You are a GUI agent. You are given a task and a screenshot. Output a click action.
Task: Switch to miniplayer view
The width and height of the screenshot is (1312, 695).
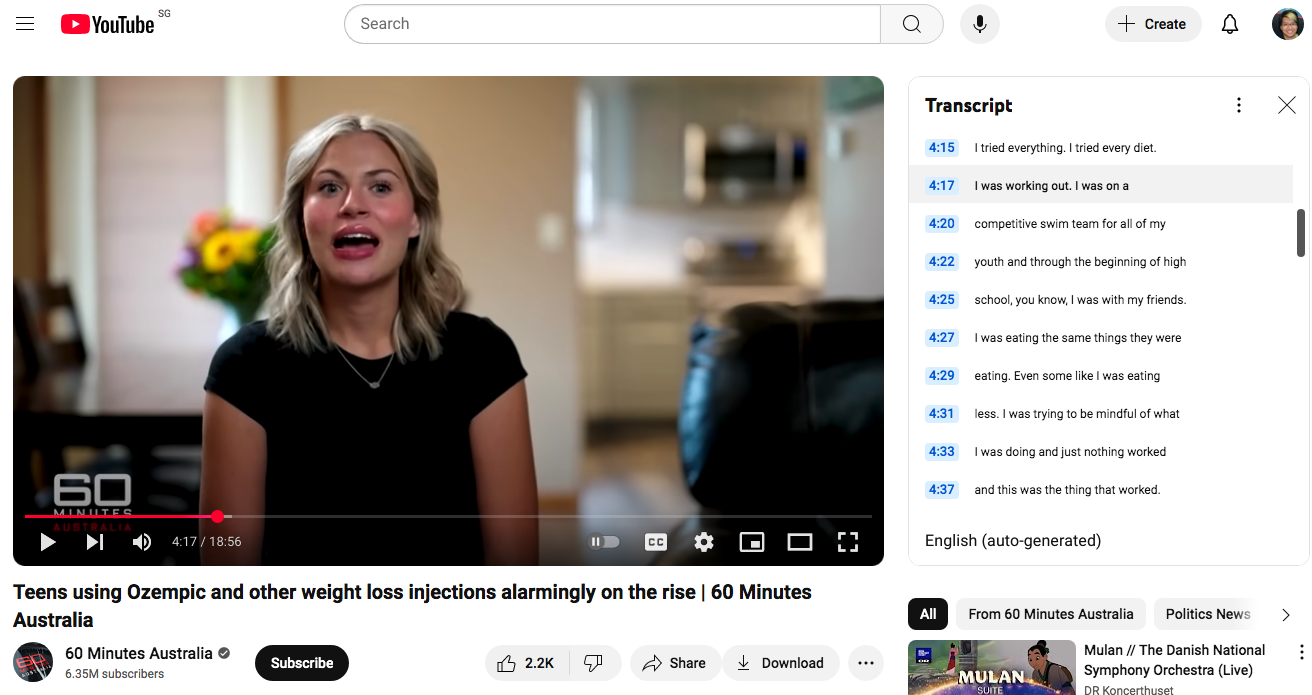click(x=752, y=542)
